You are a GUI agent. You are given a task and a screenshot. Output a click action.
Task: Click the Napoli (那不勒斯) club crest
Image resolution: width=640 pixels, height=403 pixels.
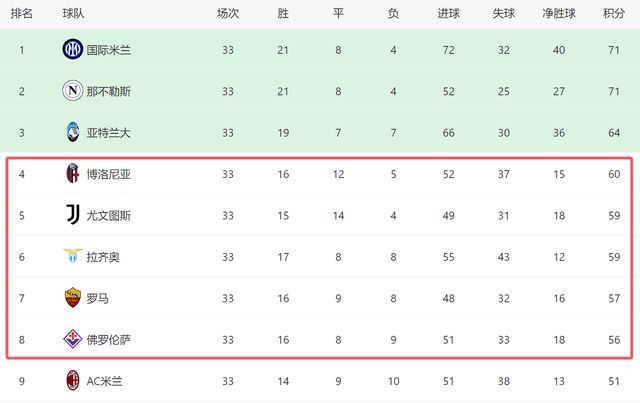72,91
